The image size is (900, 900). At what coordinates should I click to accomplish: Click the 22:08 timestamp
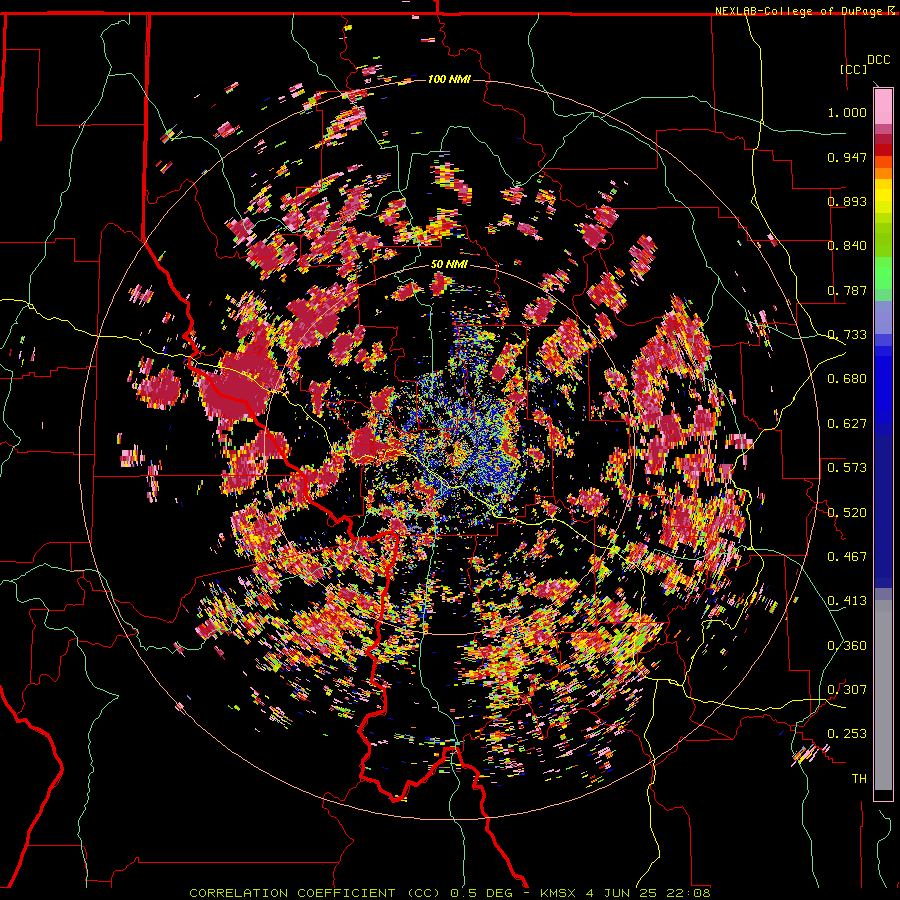coord(688,893)
